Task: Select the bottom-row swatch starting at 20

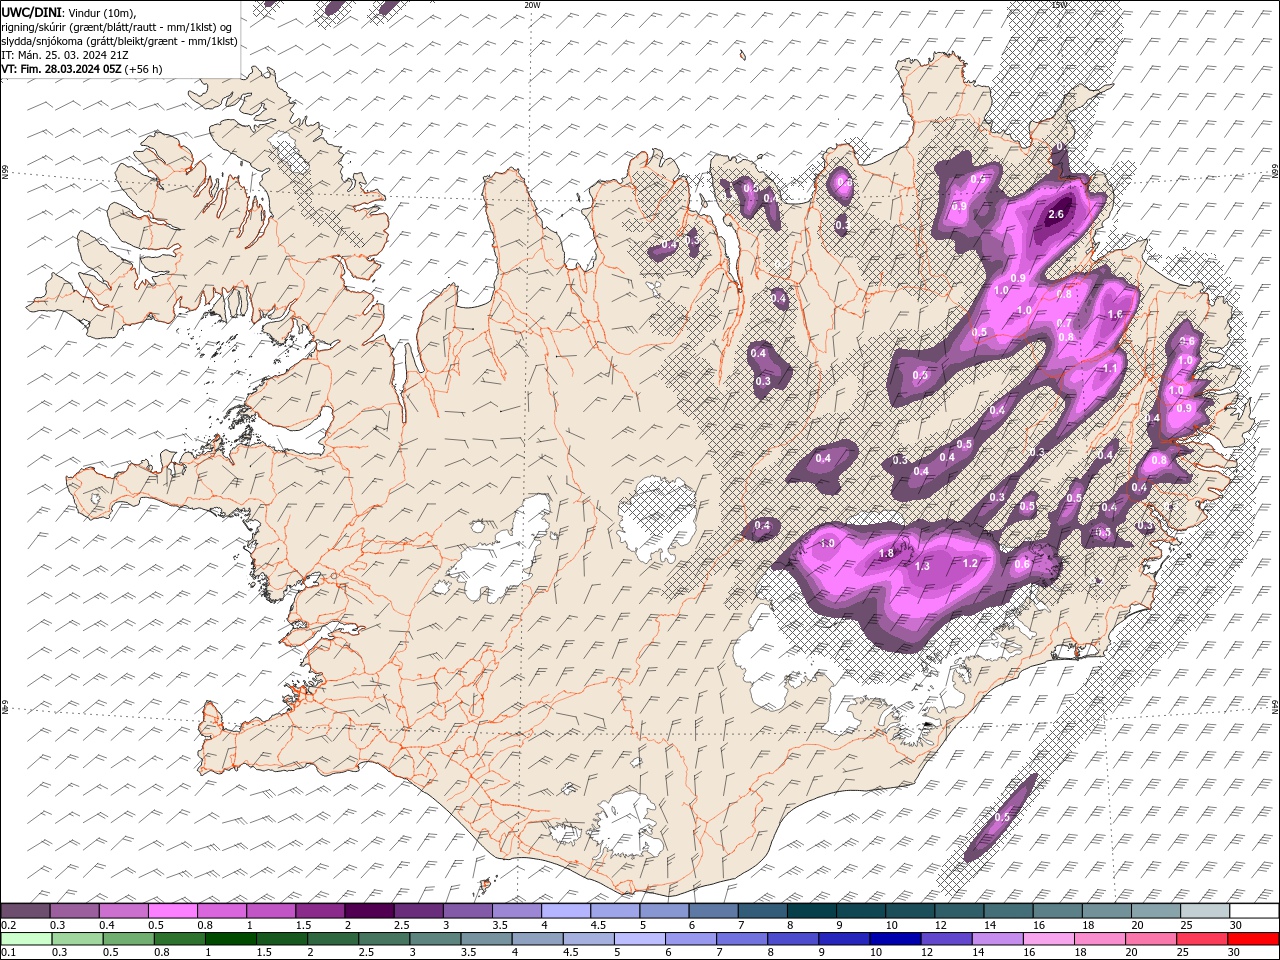Action: (x=1150, y=938)
